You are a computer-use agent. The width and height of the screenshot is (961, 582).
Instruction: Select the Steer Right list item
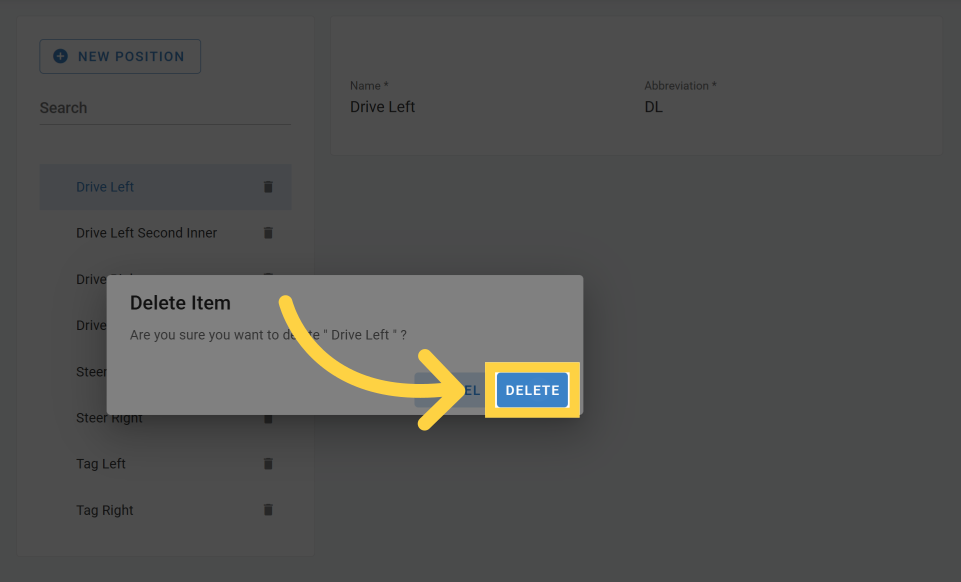pyautogui.click(x=109, y=418)
